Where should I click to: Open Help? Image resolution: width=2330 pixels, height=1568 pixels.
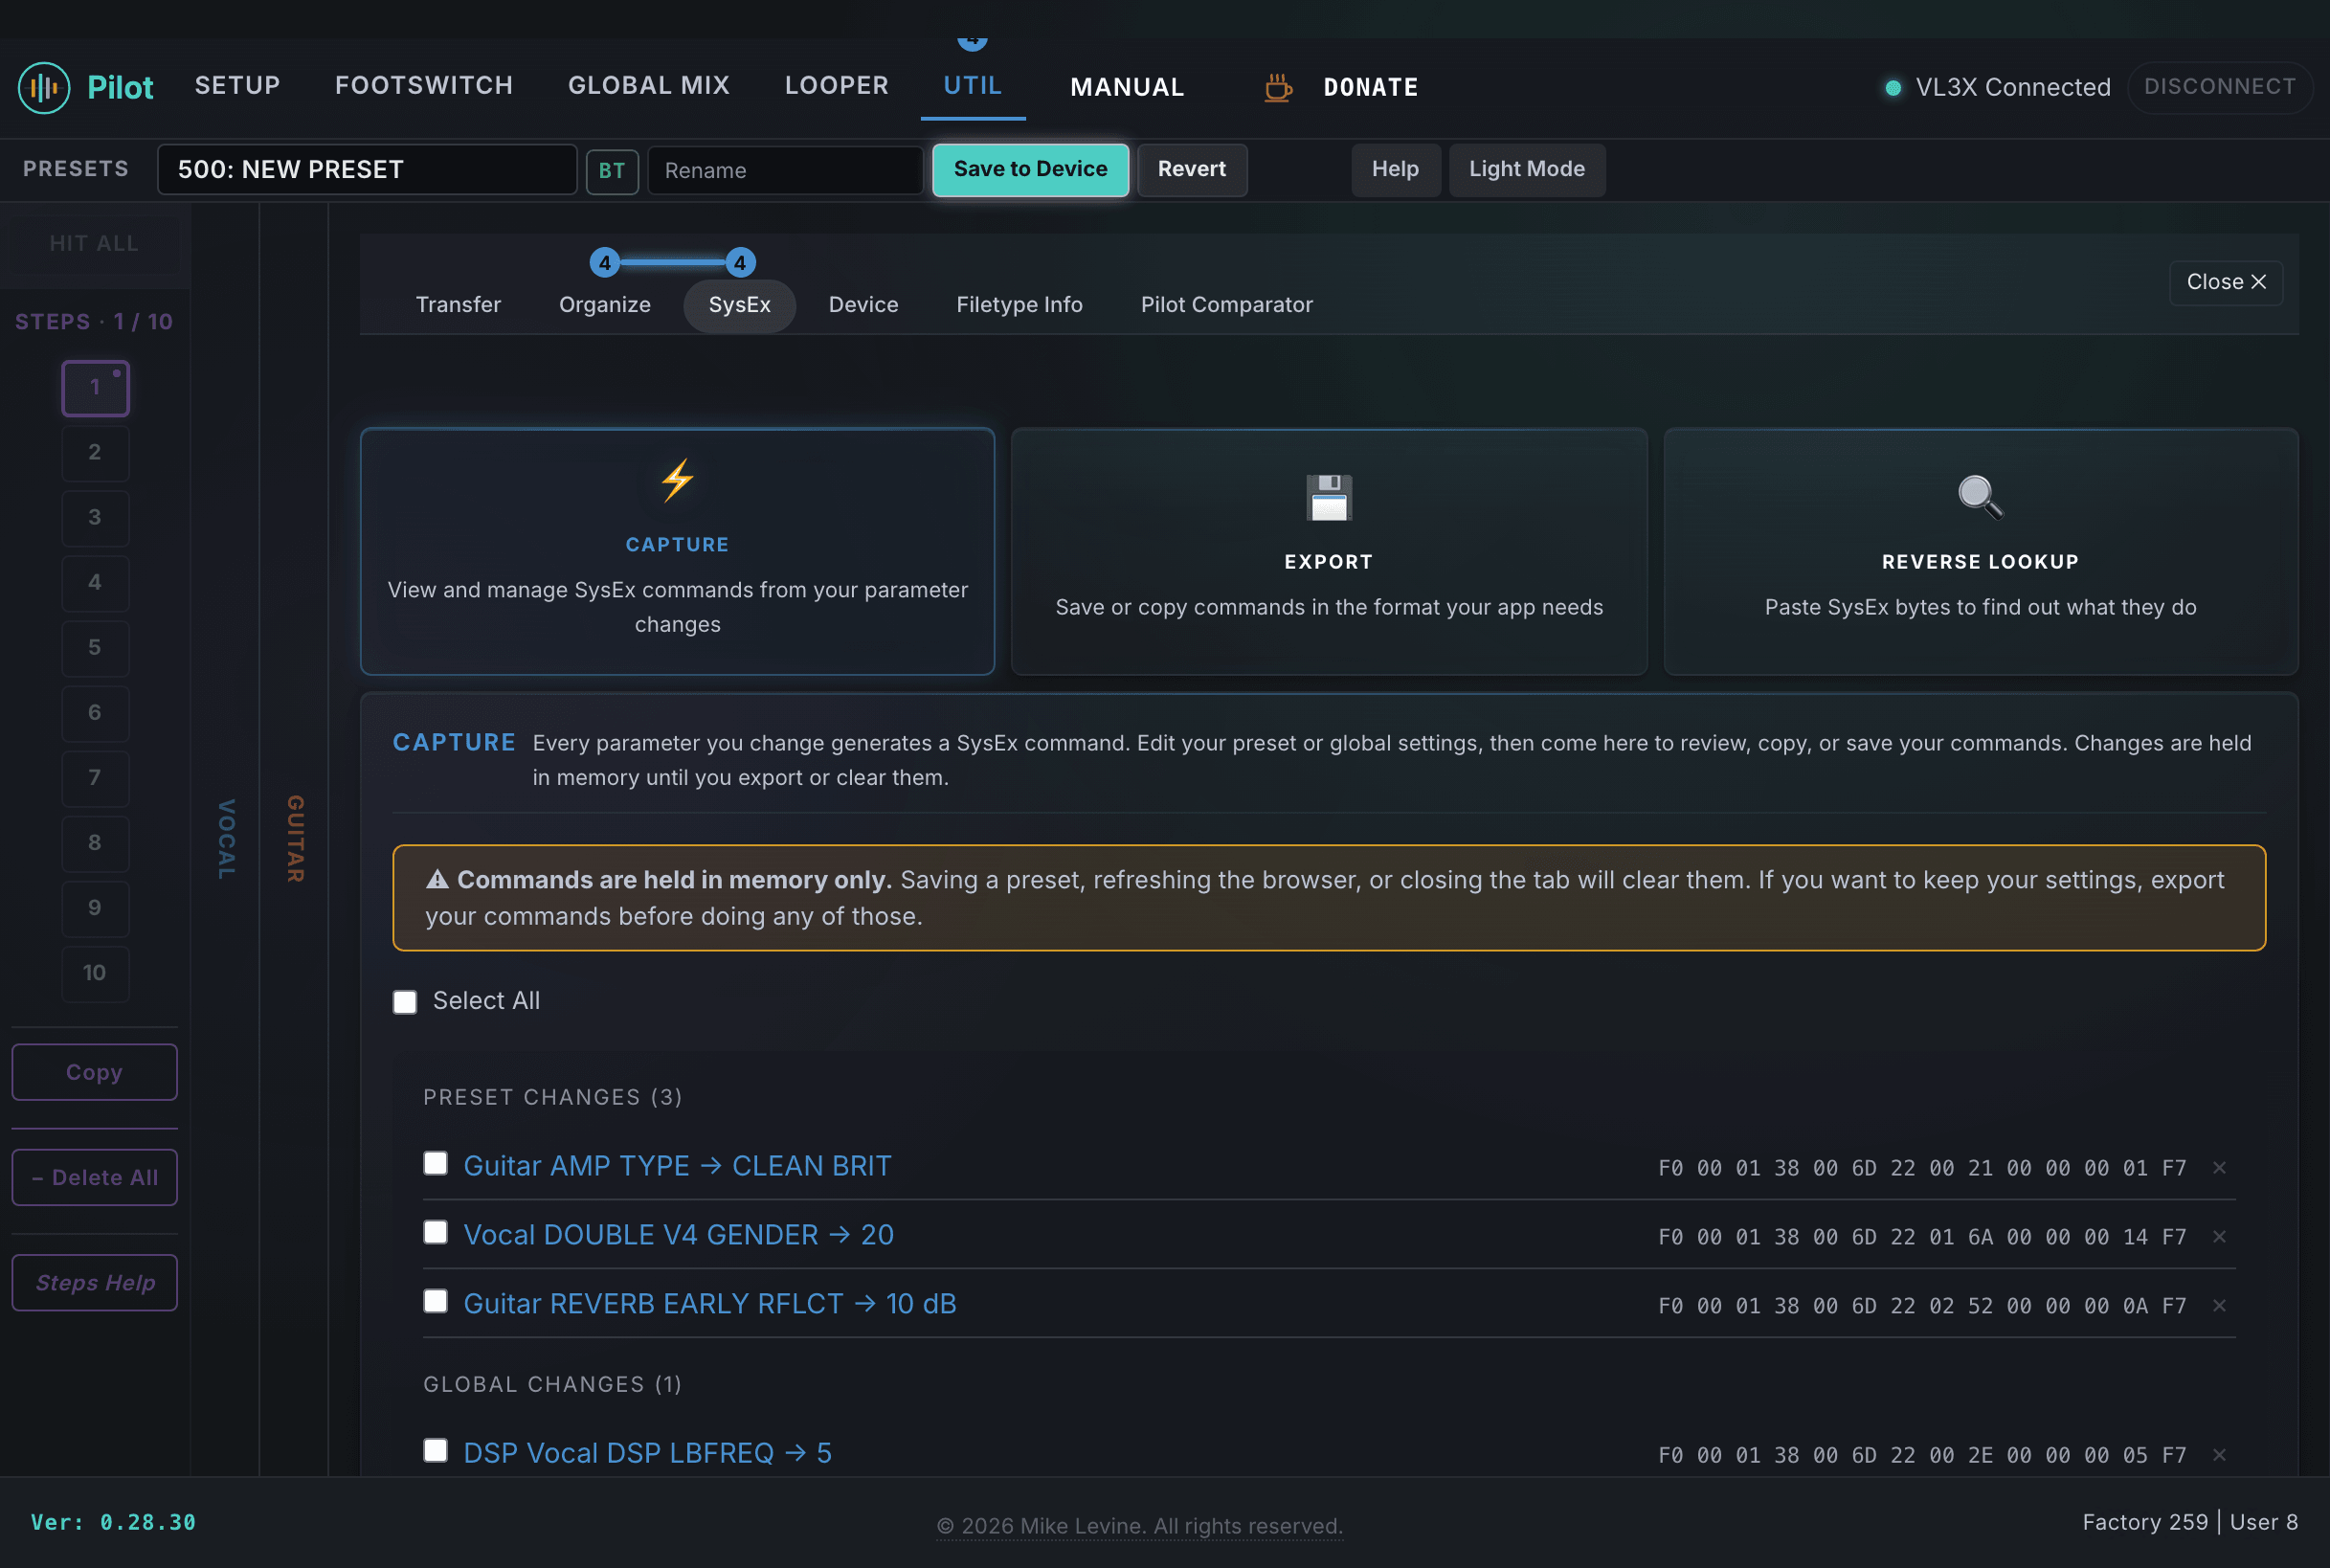click(1395, 169)
